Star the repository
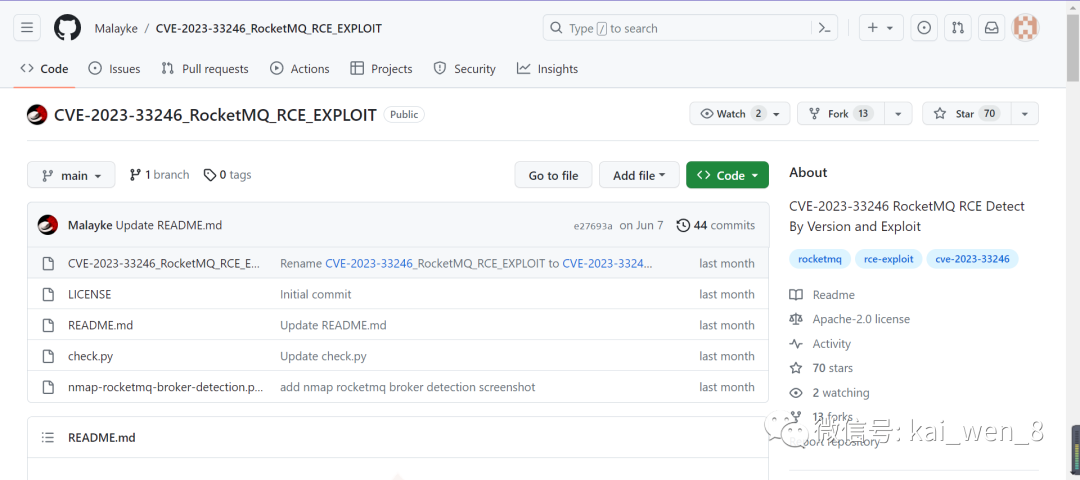 click(x=966, y=114)
